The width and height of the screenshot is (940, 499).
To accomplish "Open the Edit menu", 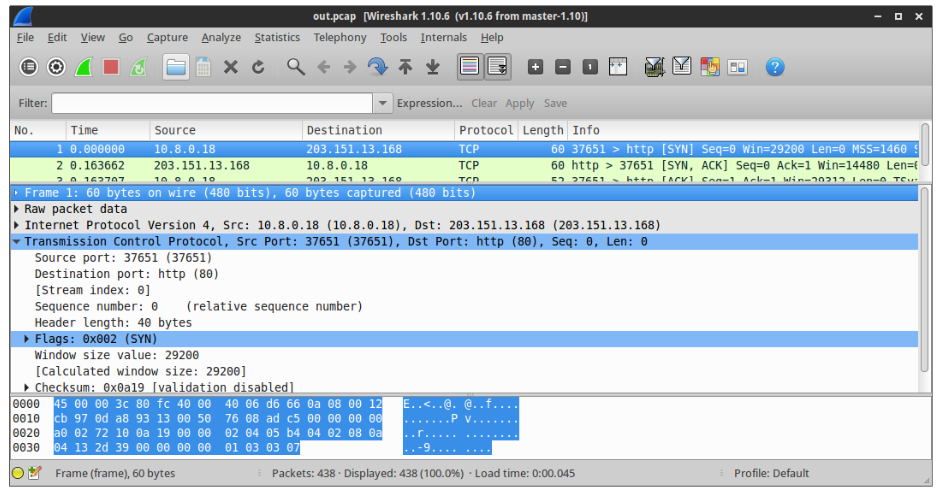I will (57, 37).
